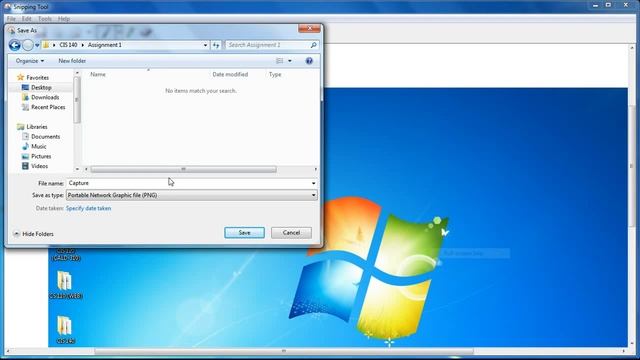
Task: Select the CIS 140 breadcrumb segment
Action: (x=68, y=45)
